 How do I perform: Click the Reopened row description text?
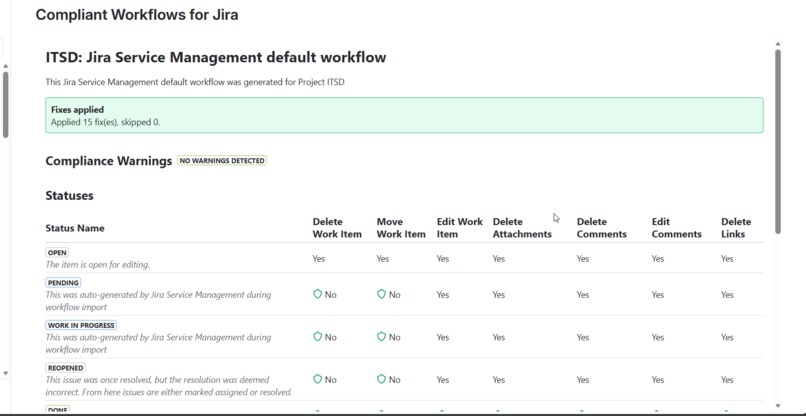pyautogui.click(x=169, y=386)
